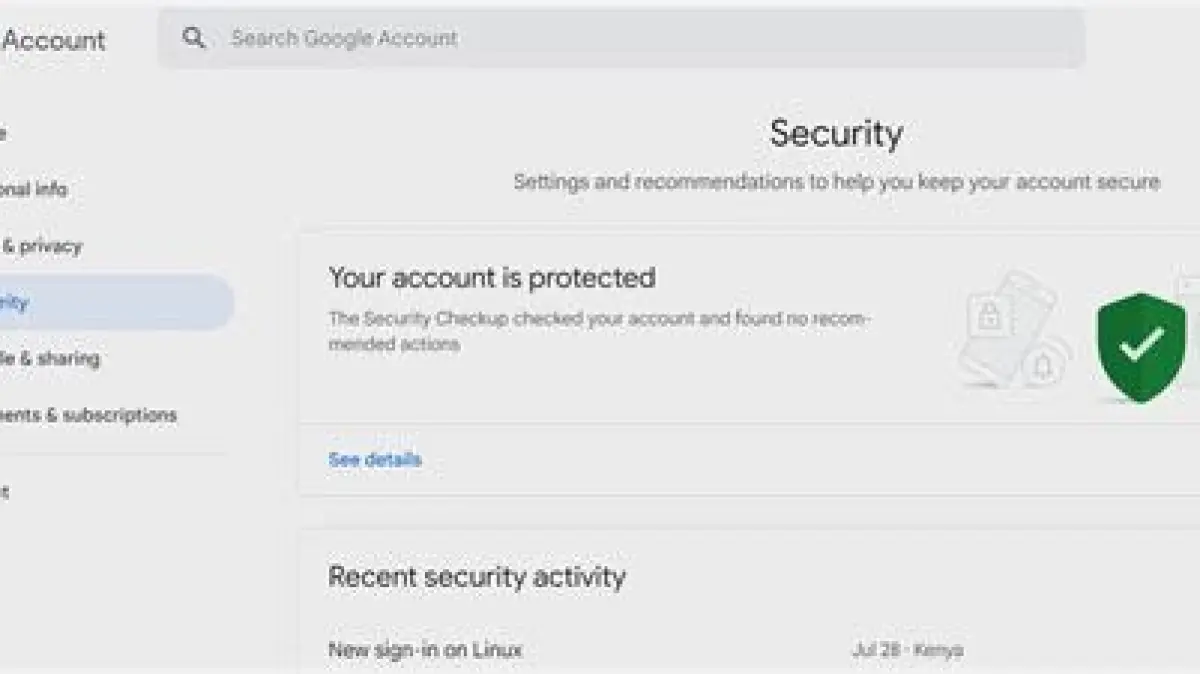Image resolution: width=1200 pixels, height=674 pixels.
Task: Click the Jul 28 Kenya activity detail
Action: pos(907,650)
